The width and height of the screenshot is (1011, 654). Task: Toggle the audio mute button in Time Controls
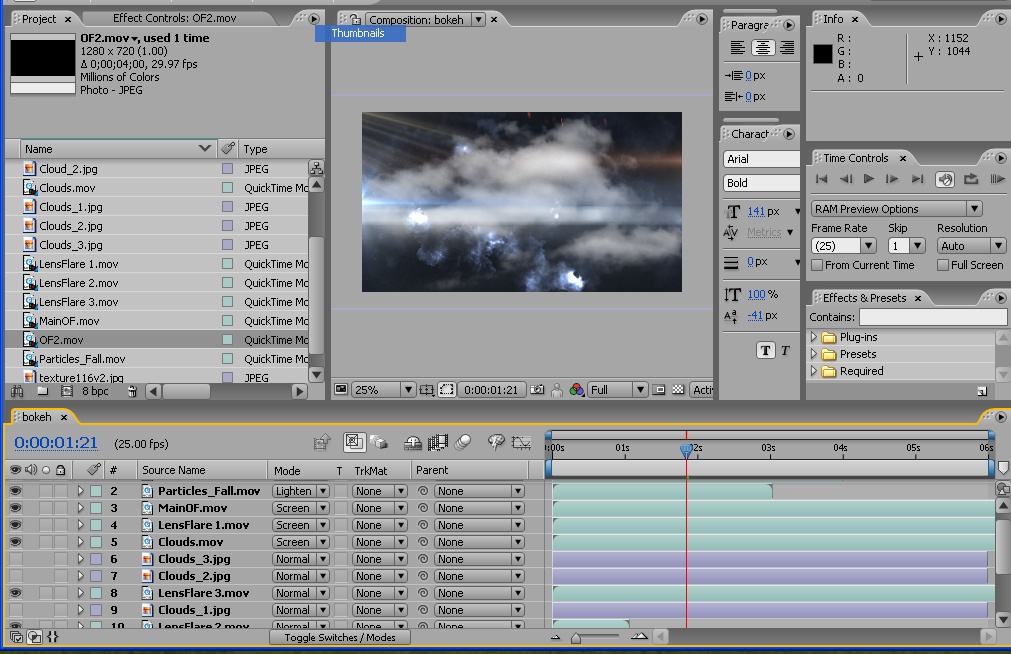[945, 179]
